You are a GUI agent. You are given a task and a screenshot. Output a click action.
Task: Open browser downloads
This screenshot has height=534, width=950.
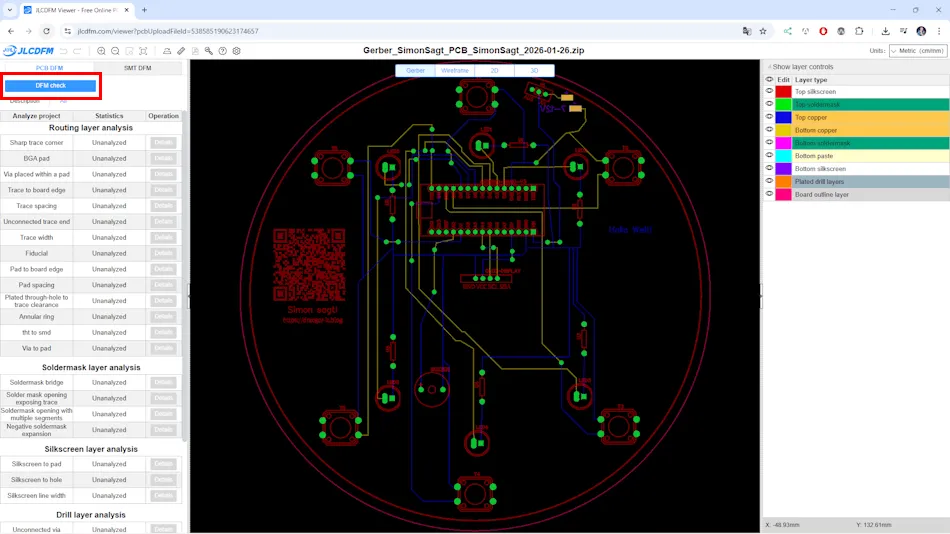tap(885, 31)
